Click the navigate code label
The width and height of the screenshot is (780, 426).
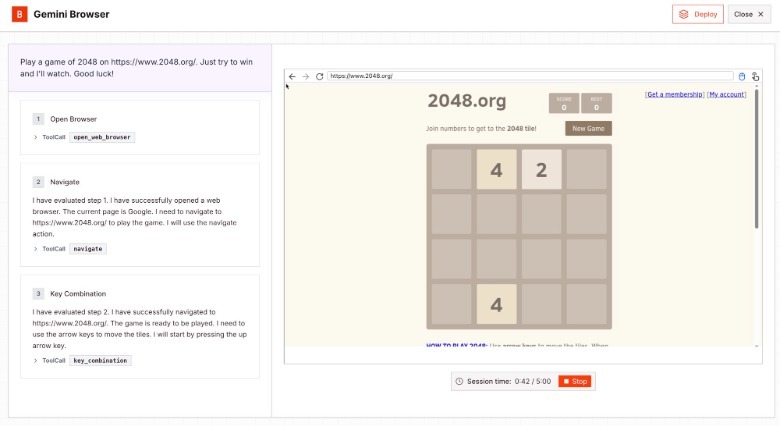(x=88, y=249)
